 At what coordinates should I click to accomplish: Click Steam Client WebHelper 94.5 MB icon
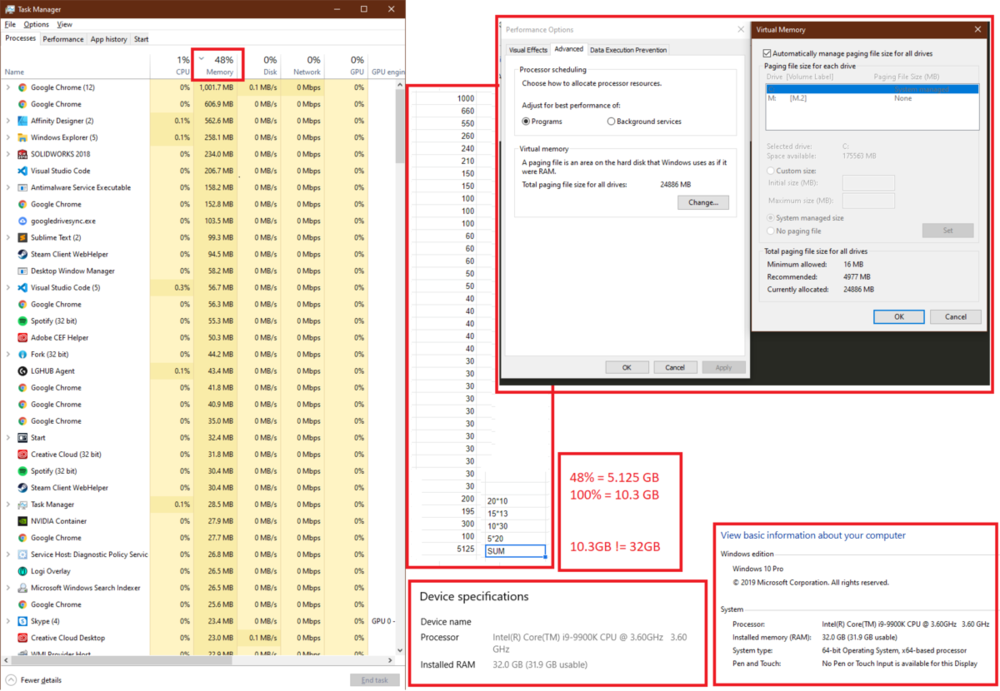click(22, 254)
